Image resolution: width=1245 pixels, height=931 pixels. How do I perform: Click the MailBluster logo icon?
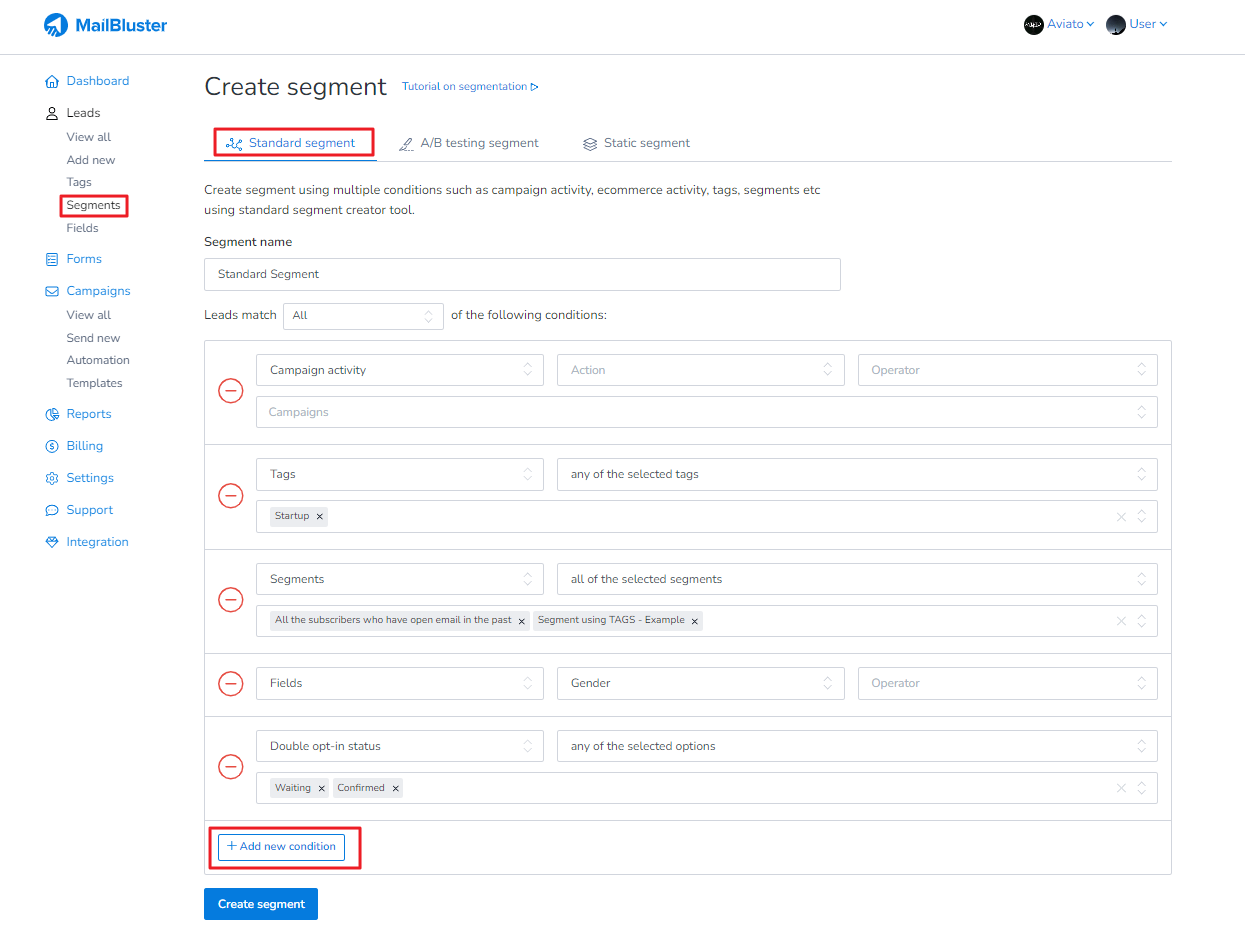pos(56,25)
